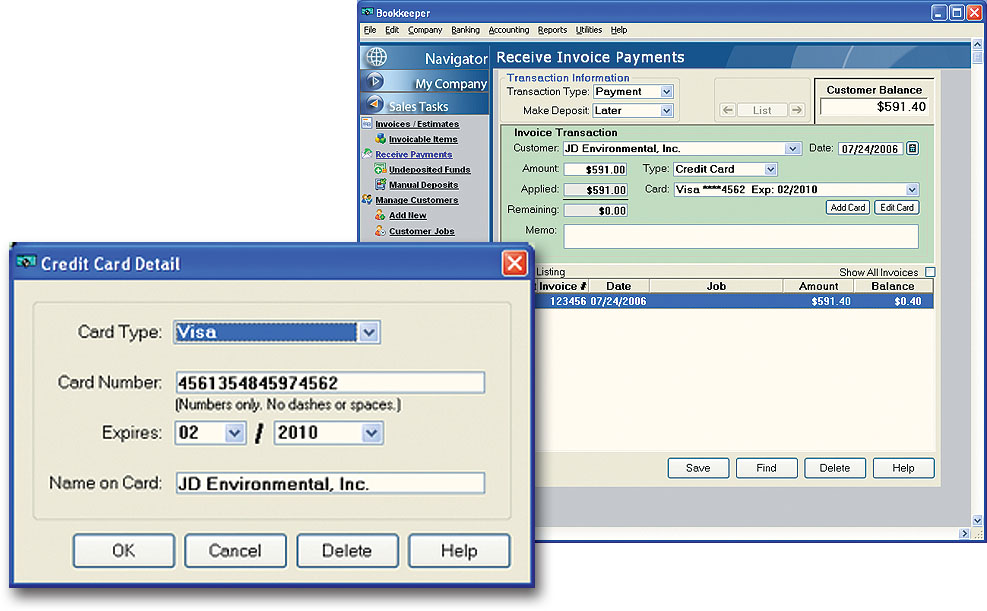Open the Invoicable Items link

coord(423,139)
